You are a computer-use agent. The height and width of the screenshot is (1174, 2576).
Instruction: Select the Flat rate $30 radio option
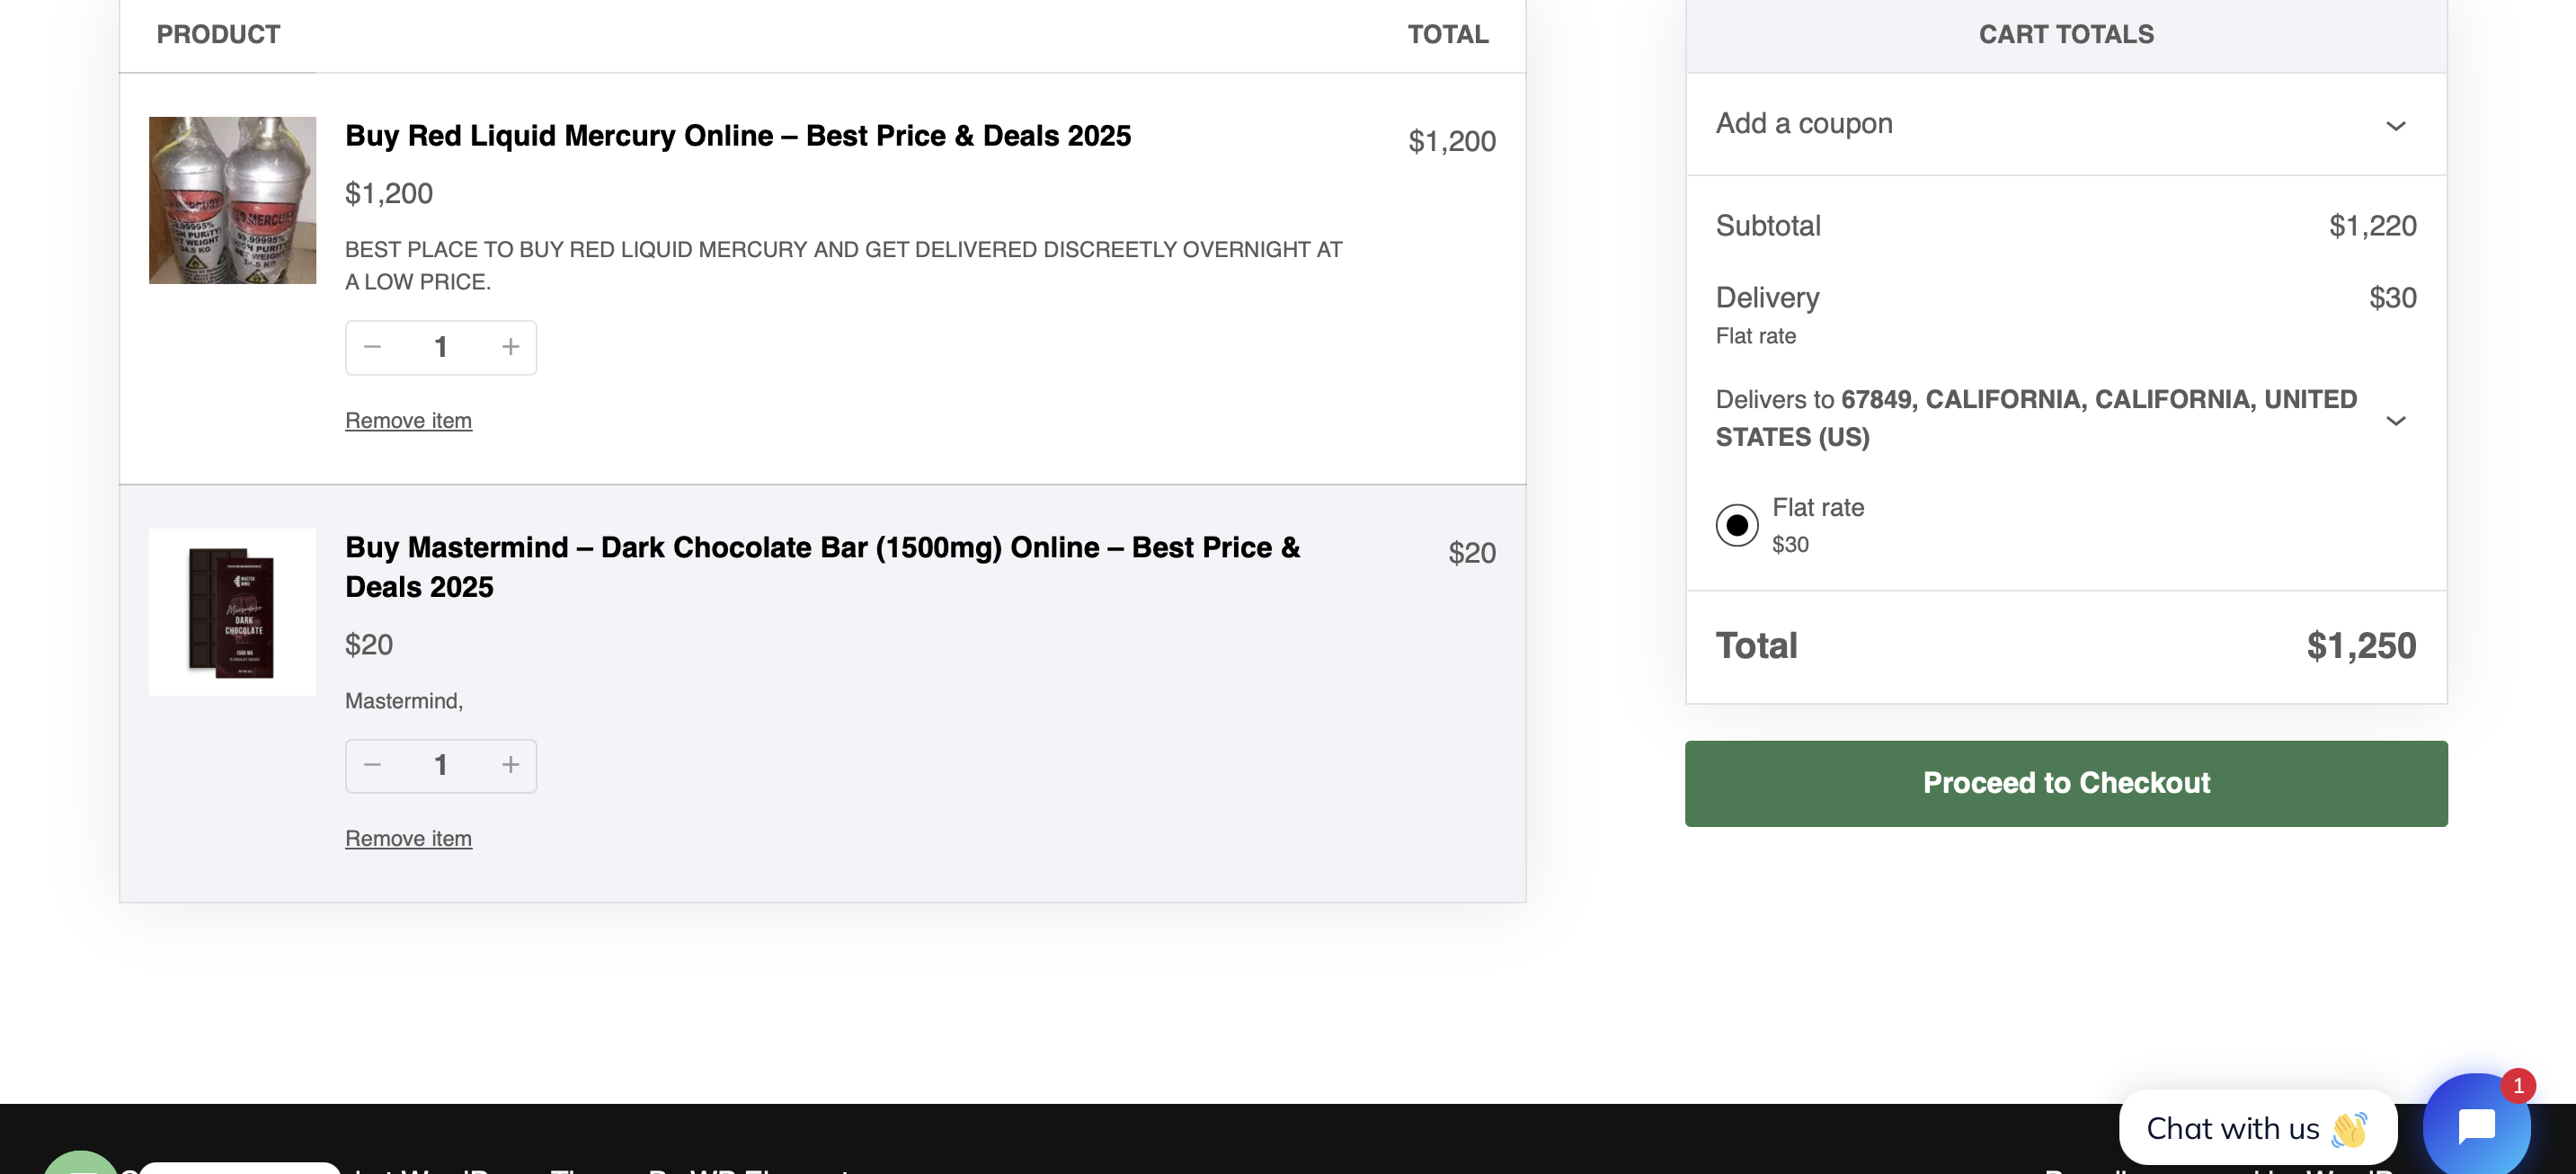[1737, 525]
